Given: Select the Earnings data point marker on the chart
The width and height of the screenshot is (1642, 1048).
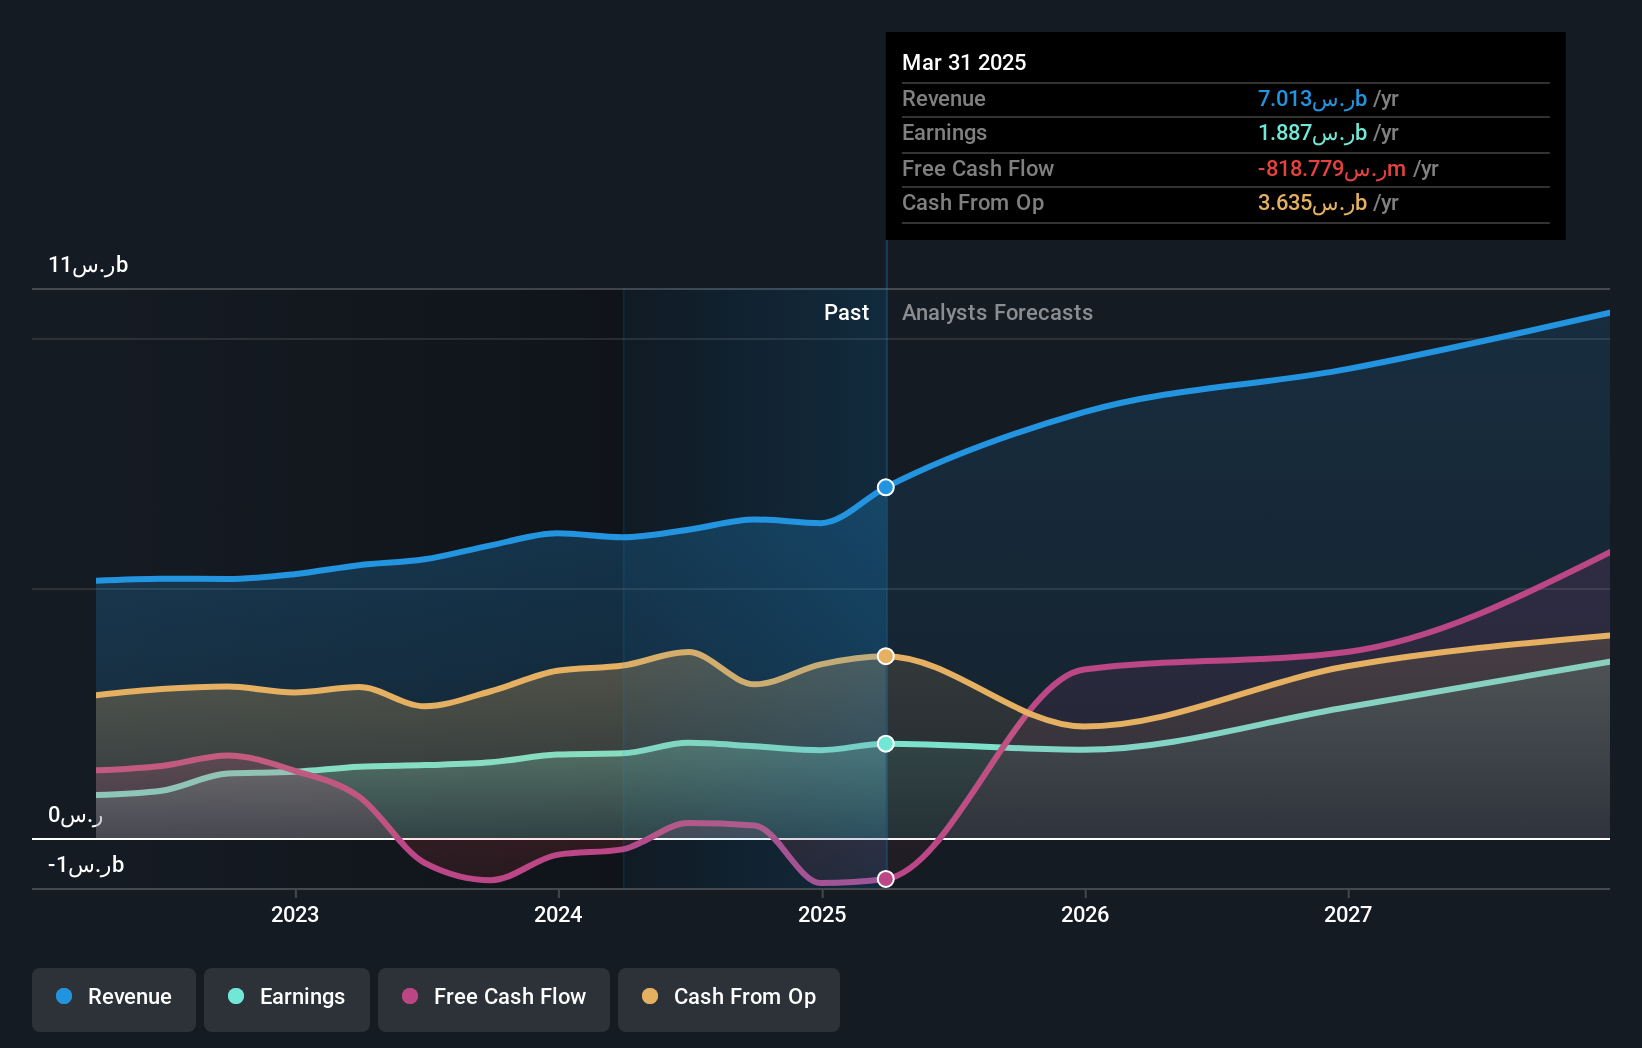Looking at the screenshot, I should coord(885,743).
